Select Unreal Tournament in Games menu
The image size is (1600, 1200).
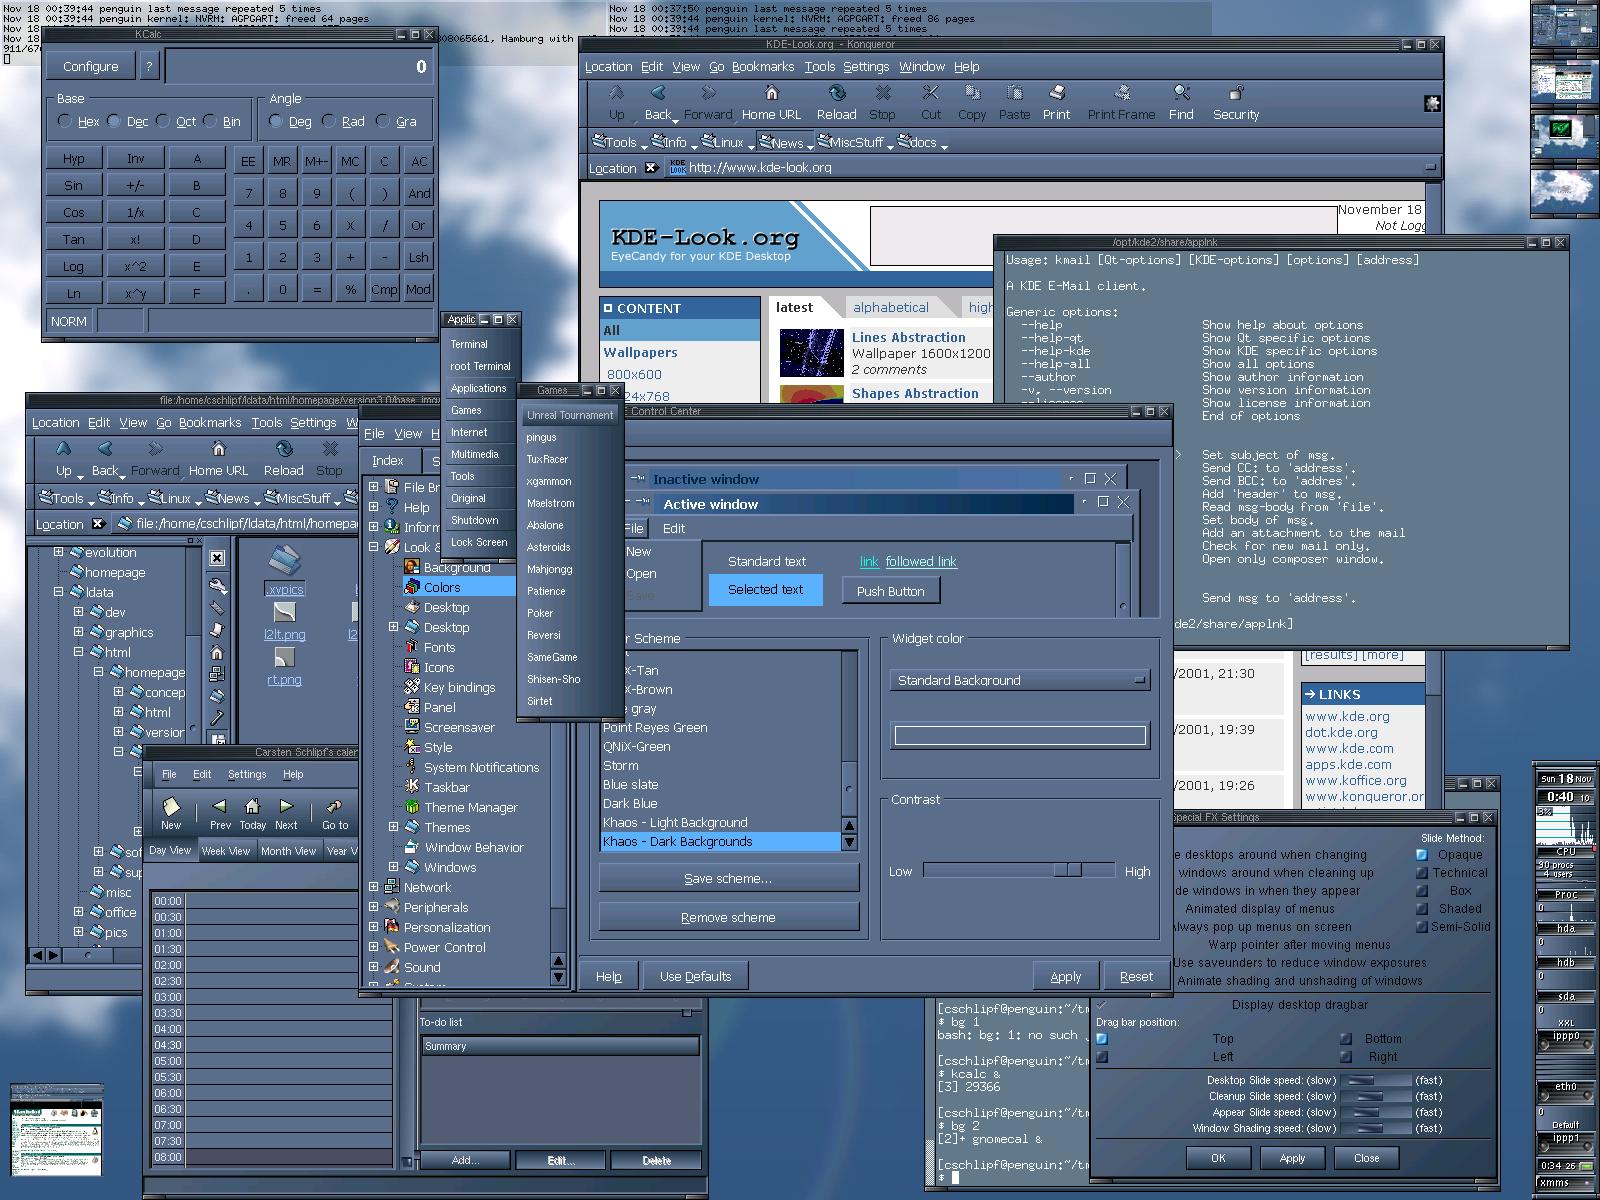point(570,415)
